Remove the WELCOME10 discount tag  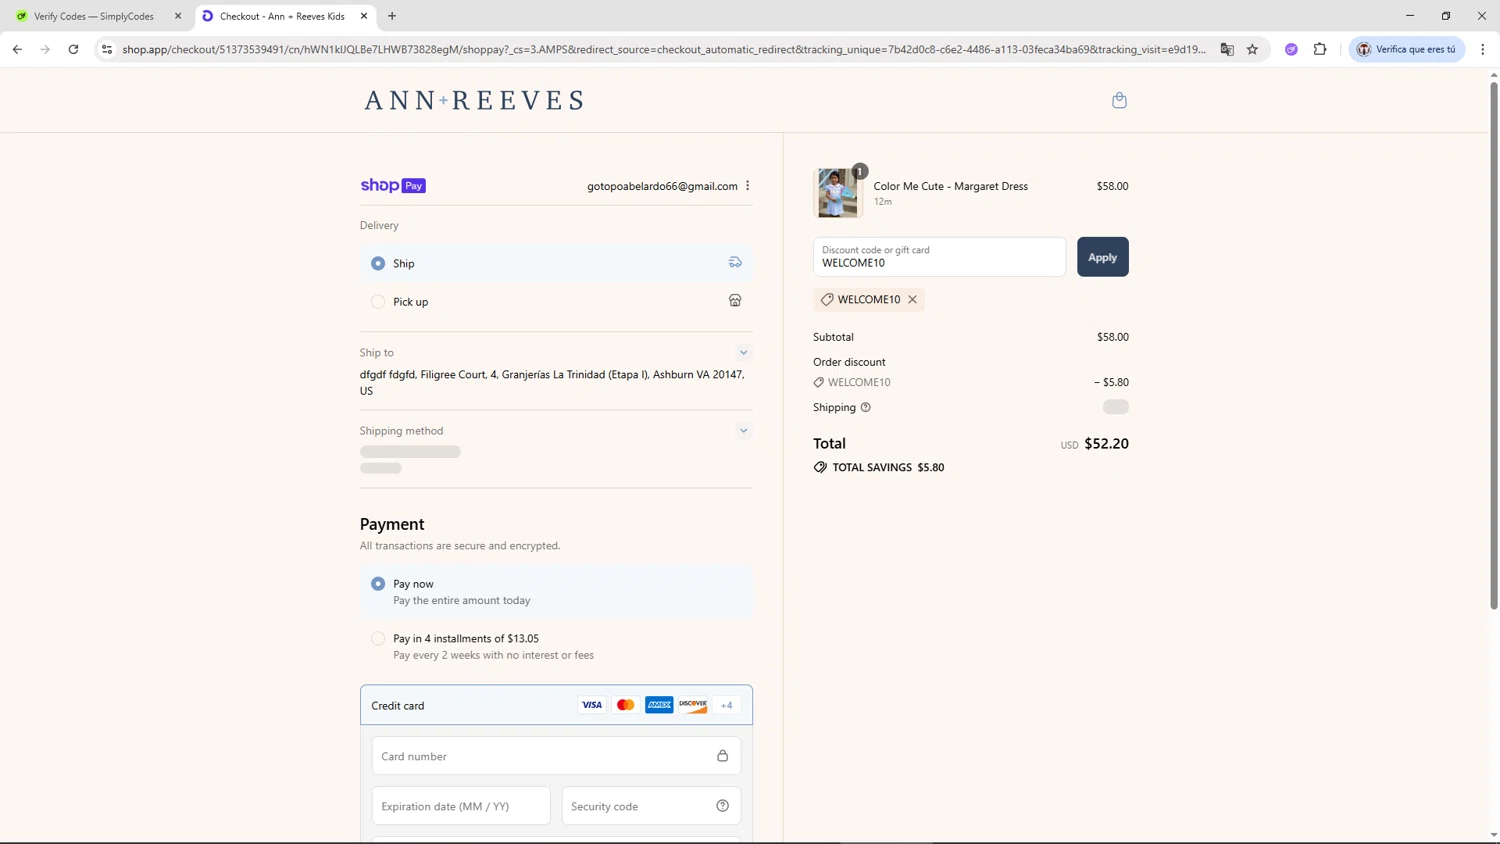click(912, 300)
